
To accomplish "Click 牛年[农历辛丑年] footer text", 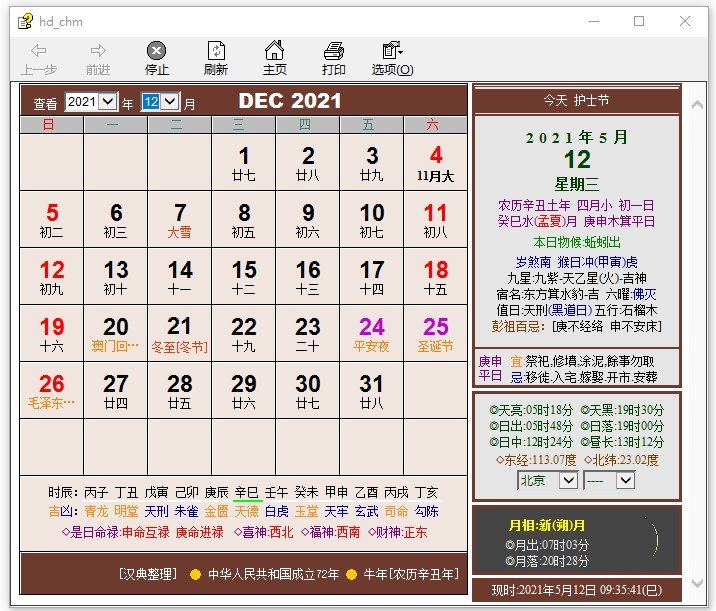I will pos(411,574).
